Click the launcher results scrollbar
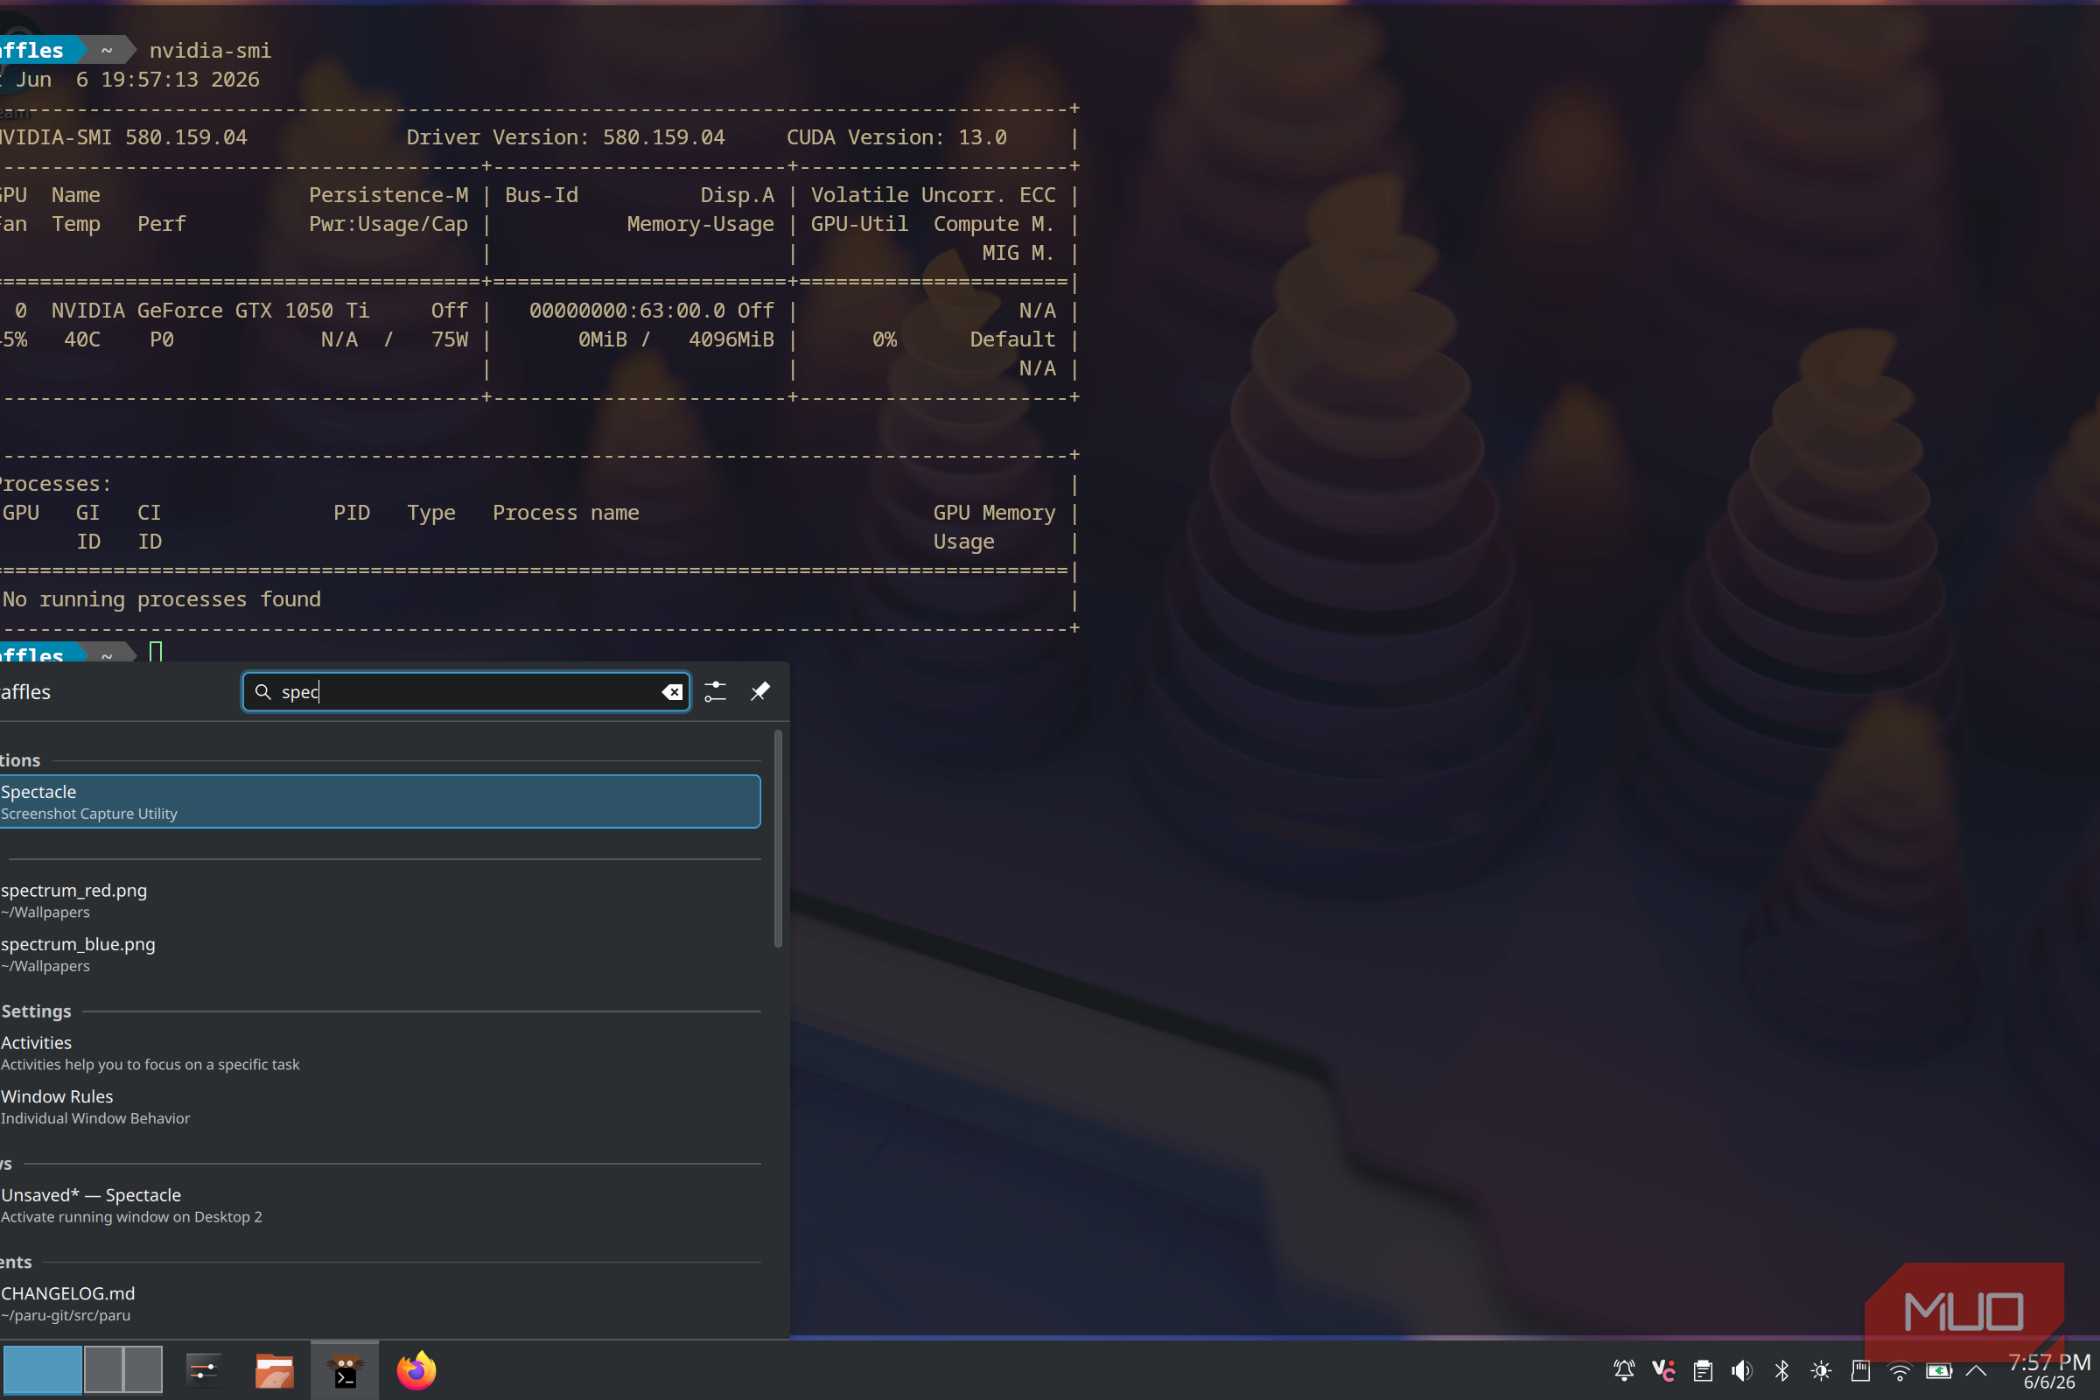2100x1400 pixels. tap(778, 838)
